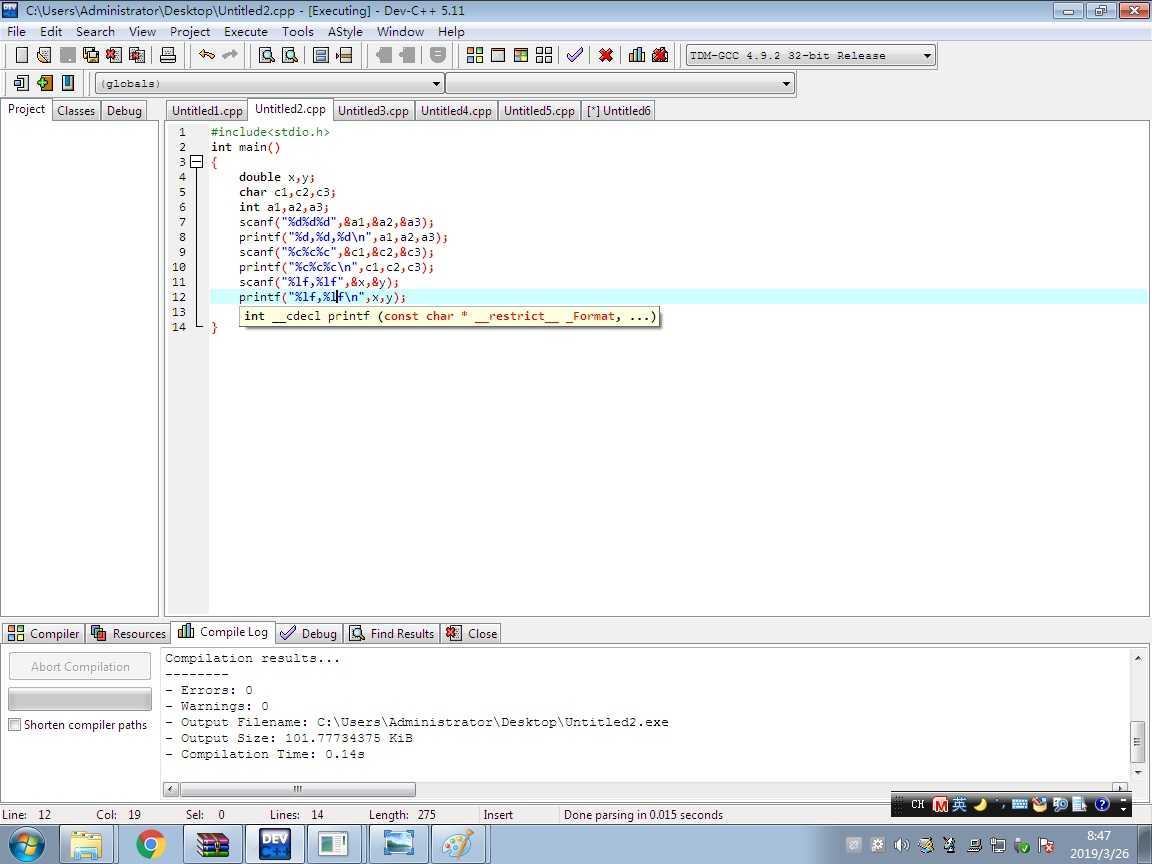This screenshot has height=864, width=1152.
Task: Click the Close bottom panel tab
Action: click(472, 633)
